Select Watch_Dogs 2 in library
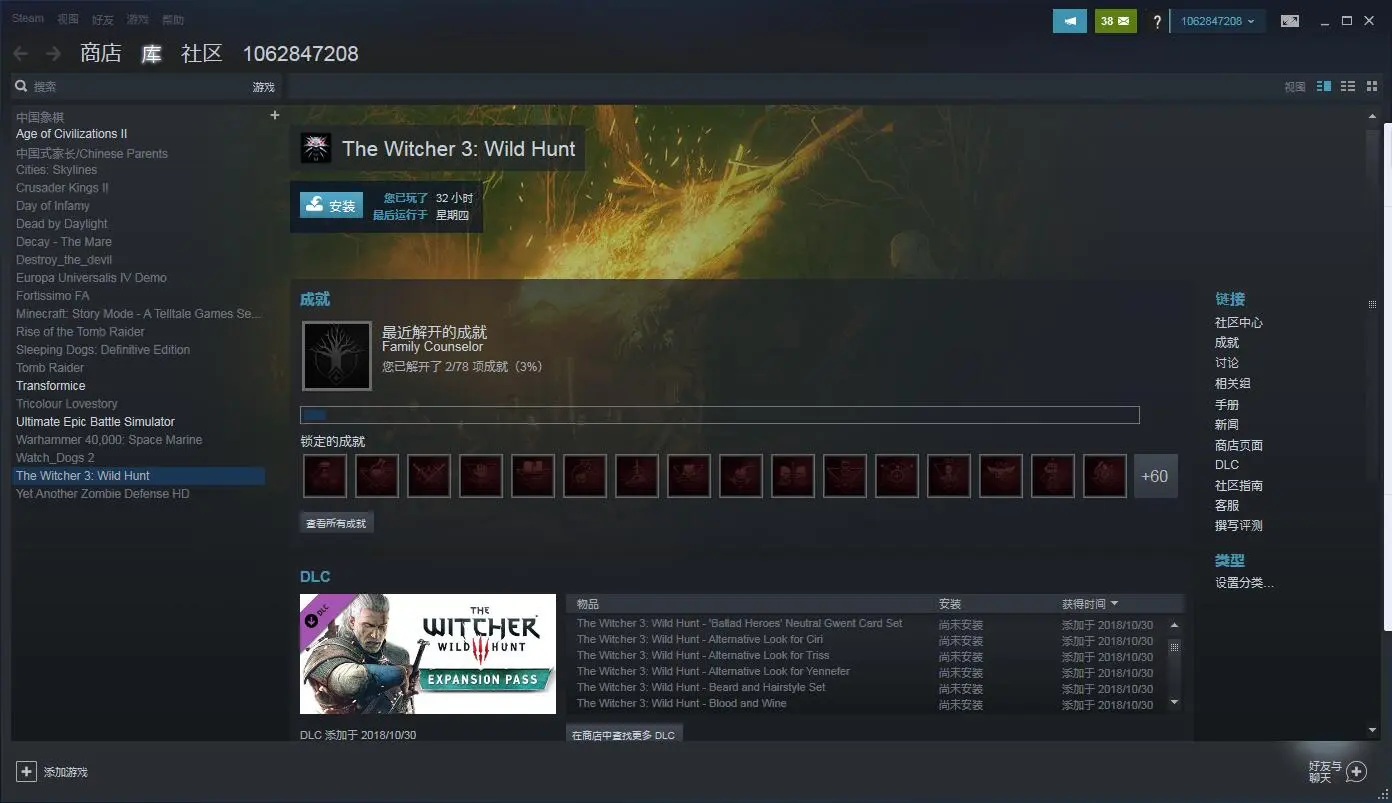This screenshot has height=803, width=1392. point(55,458)
